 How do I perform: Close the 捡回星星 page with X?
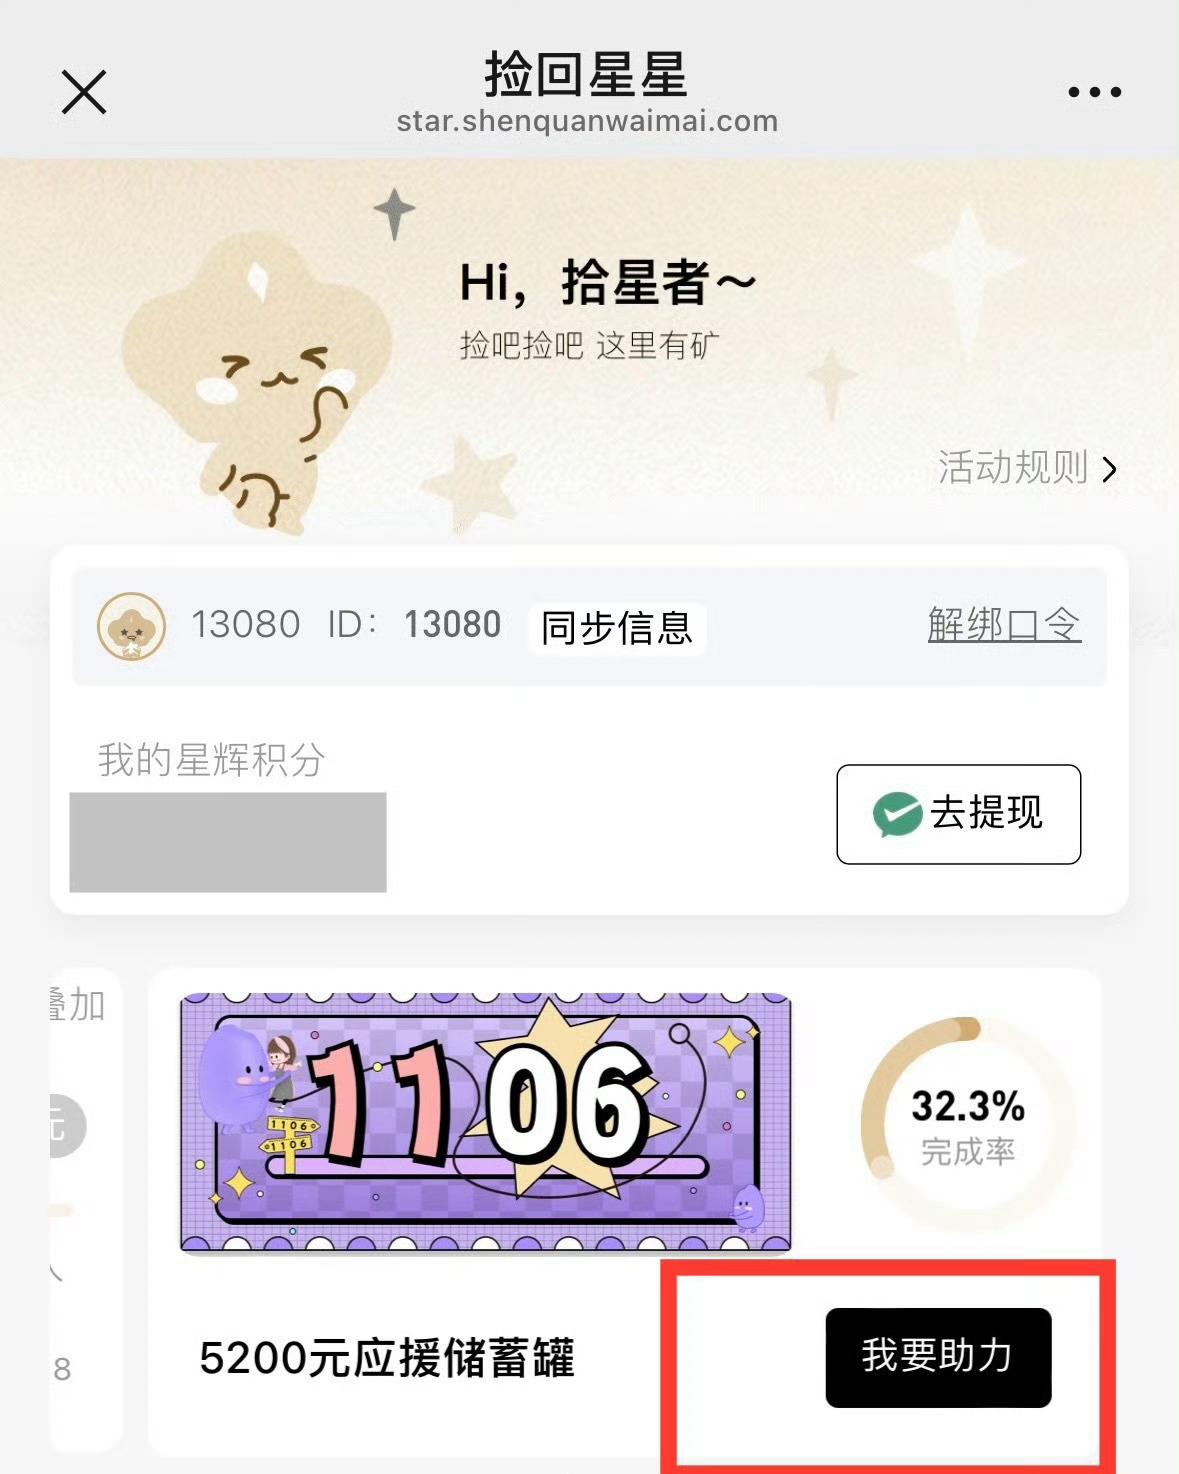click(x=84, y=92)
